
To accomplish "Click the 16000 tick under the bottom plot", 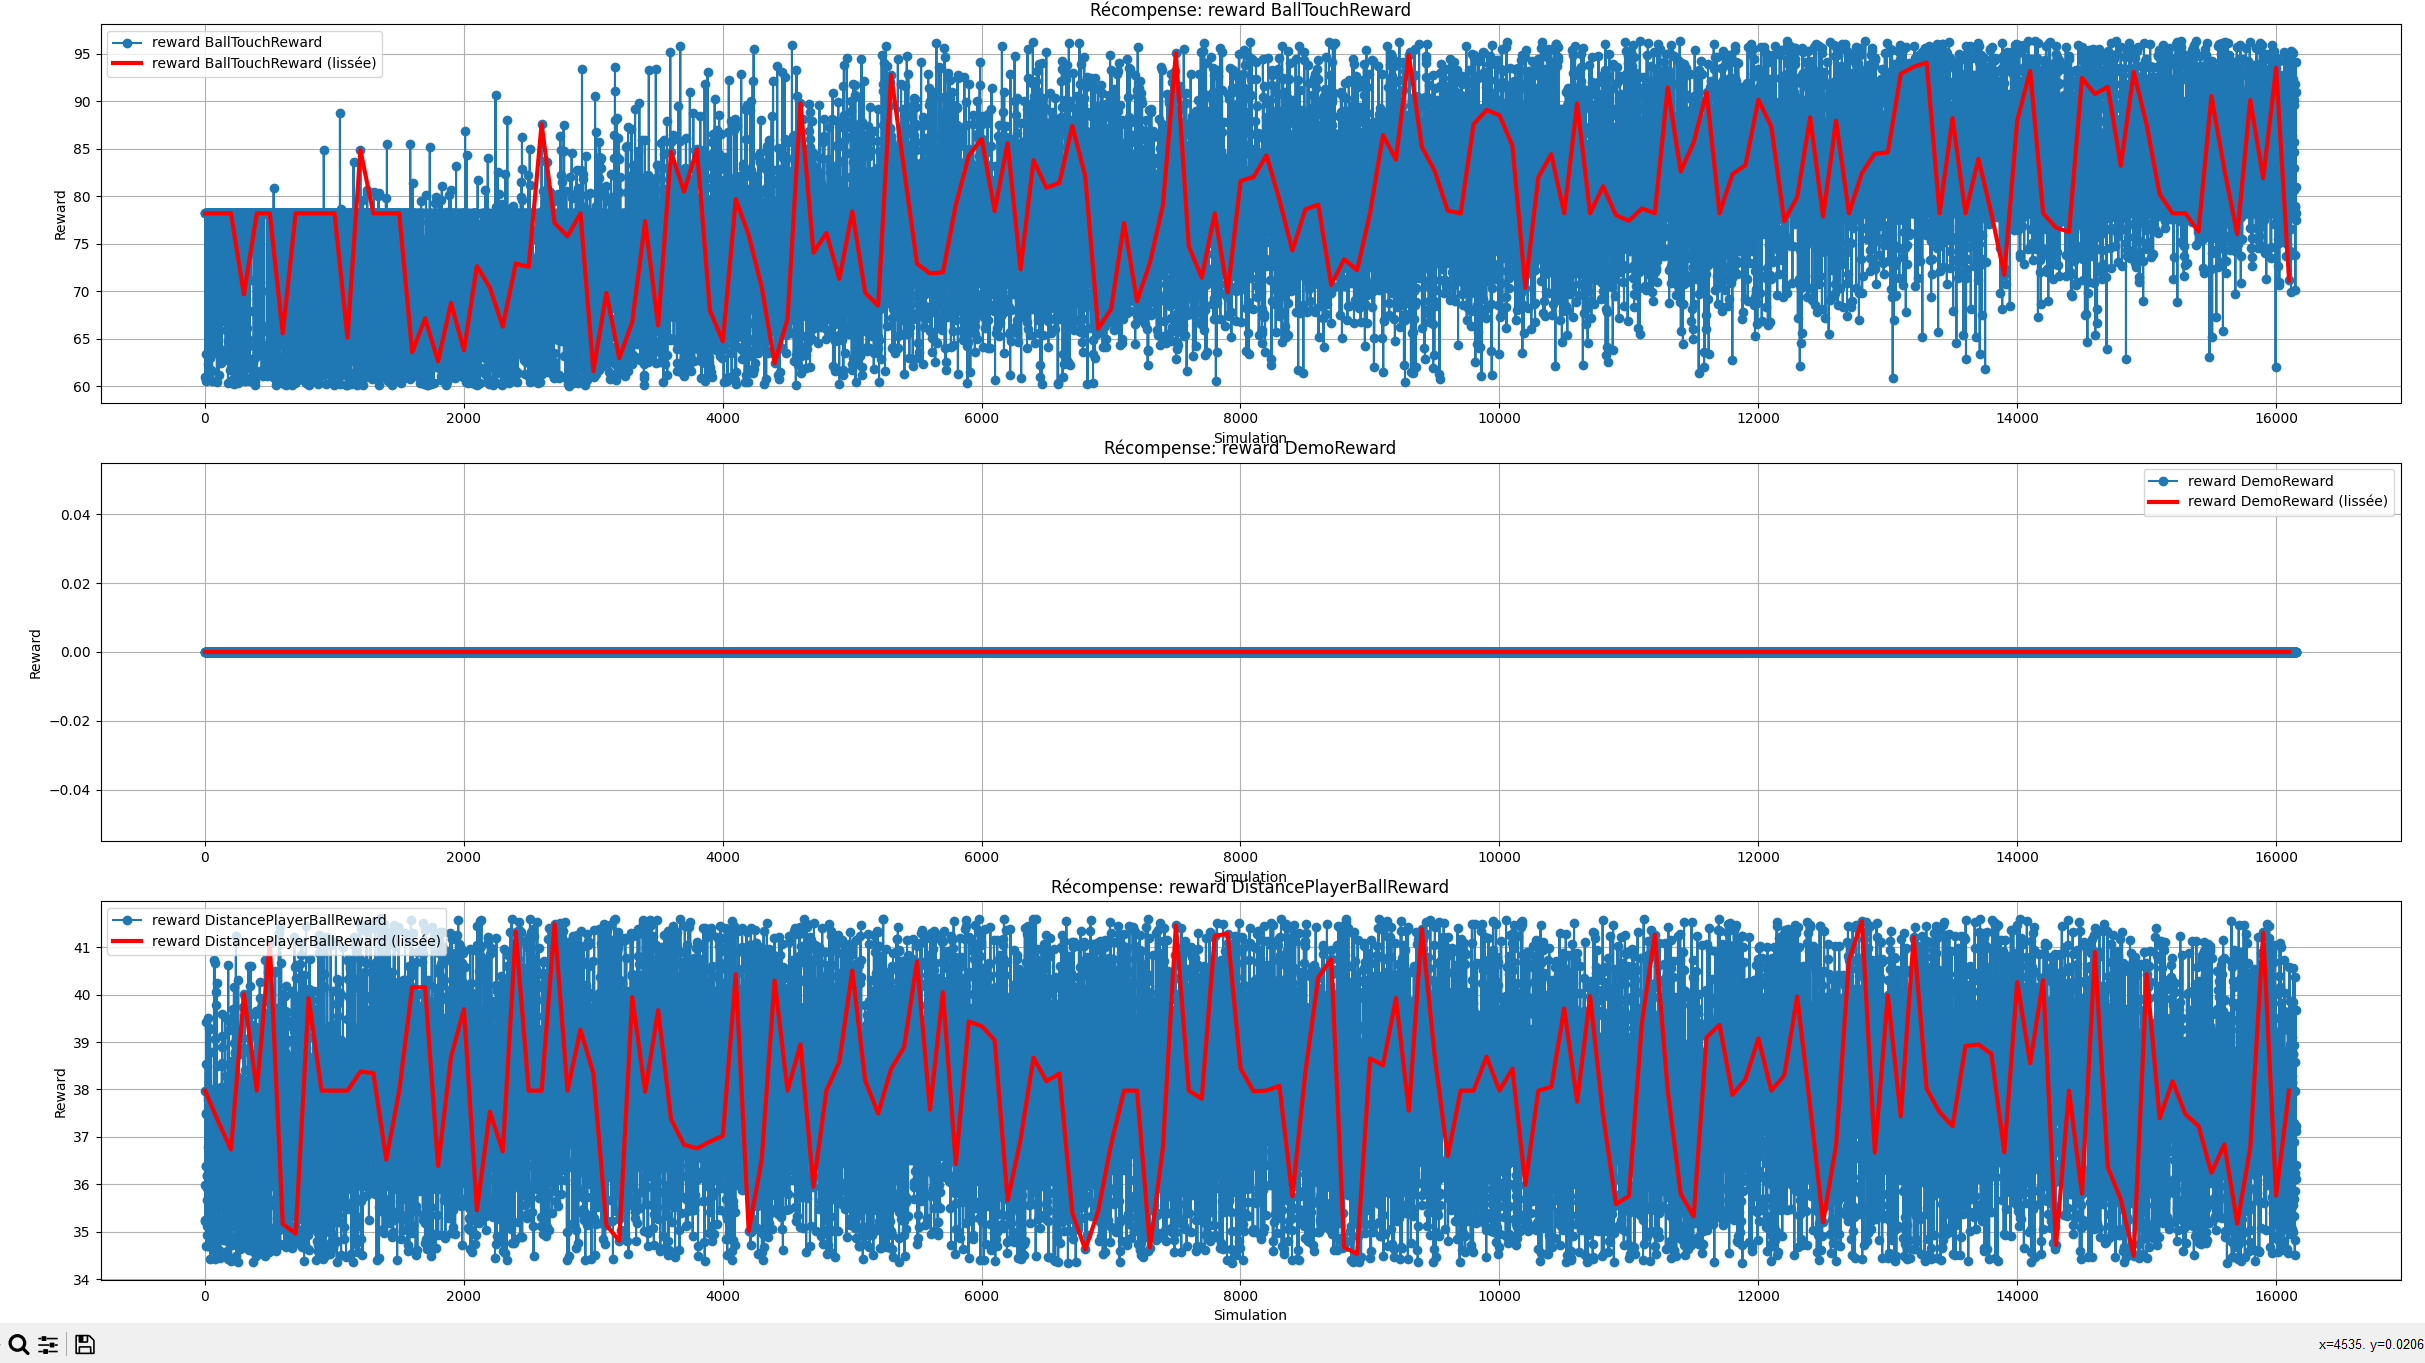I will (x=2276, y=1296).
